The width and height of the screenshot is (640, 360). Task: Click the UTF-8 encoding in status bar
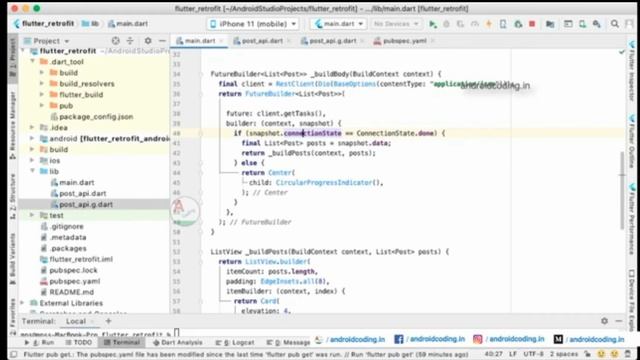[533, 354]
